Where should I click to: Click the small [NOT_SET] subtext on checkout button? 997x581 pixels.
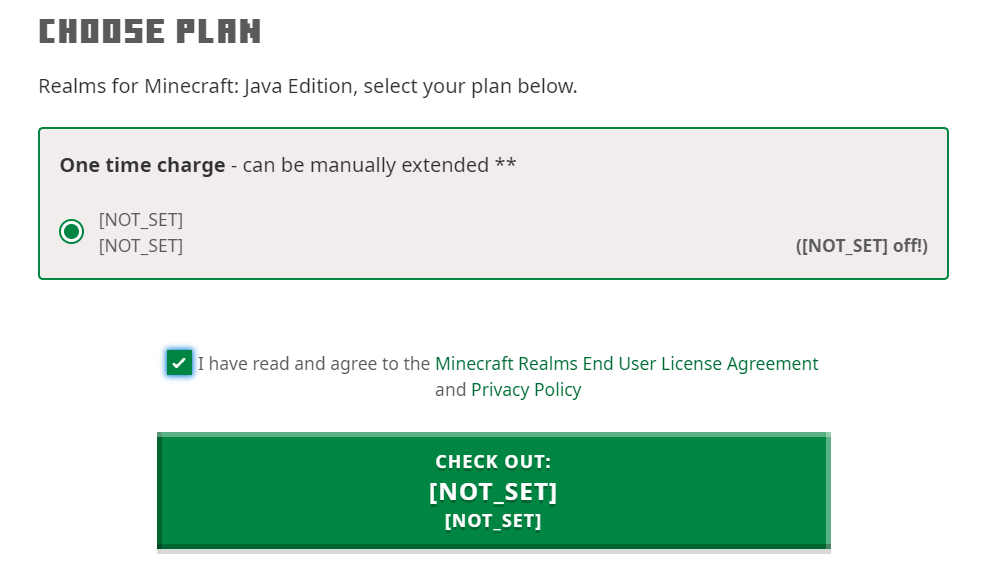(x=493, y=521)
